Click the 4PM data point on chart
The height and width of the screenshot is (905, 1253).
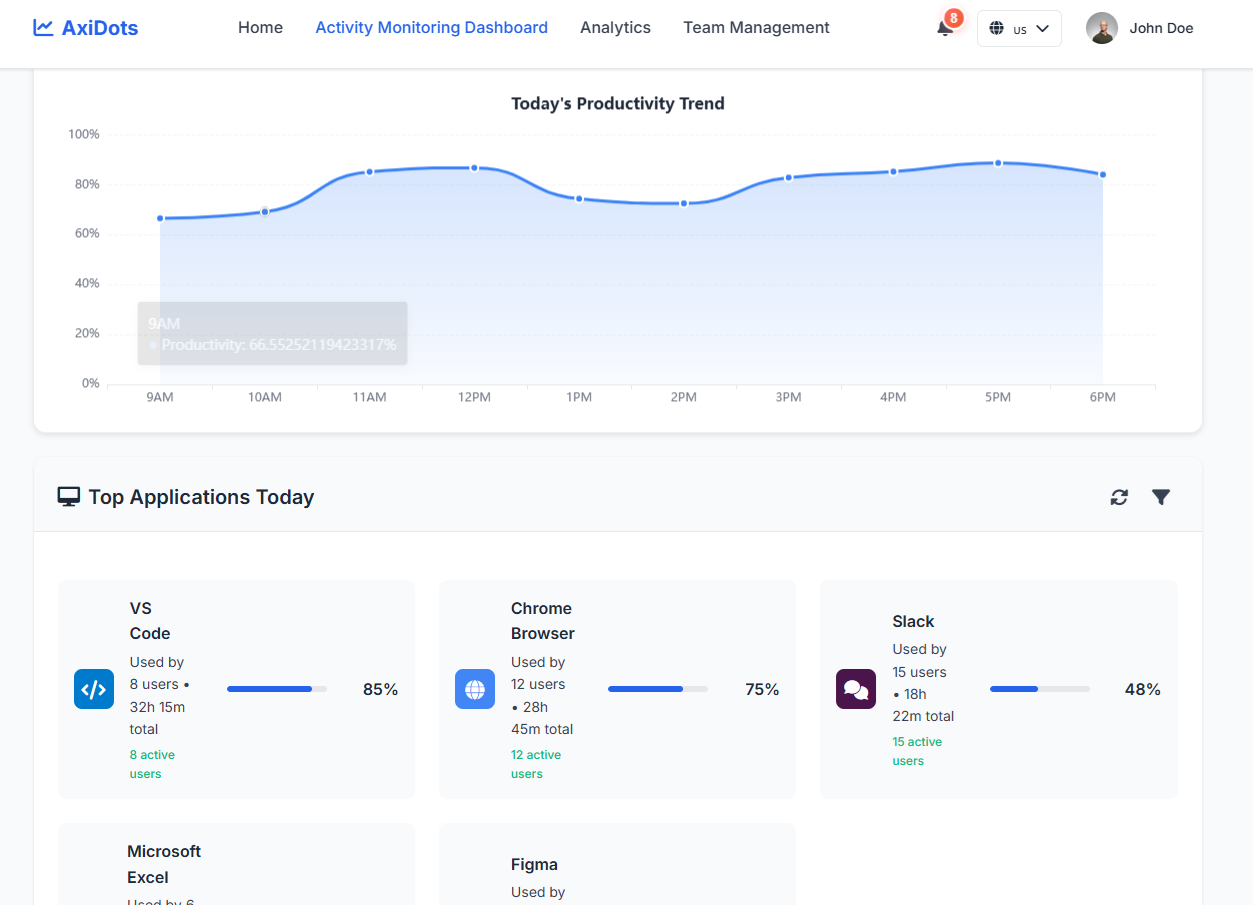click(x=893, y=171)
